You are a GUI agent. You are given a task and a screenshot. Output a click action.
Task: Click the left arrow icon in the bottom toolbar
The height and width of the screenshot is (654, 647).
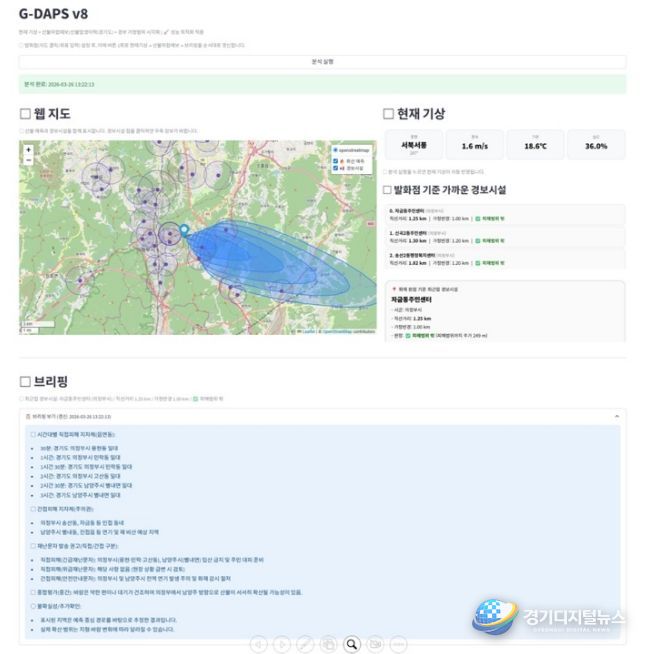[258, 644]
